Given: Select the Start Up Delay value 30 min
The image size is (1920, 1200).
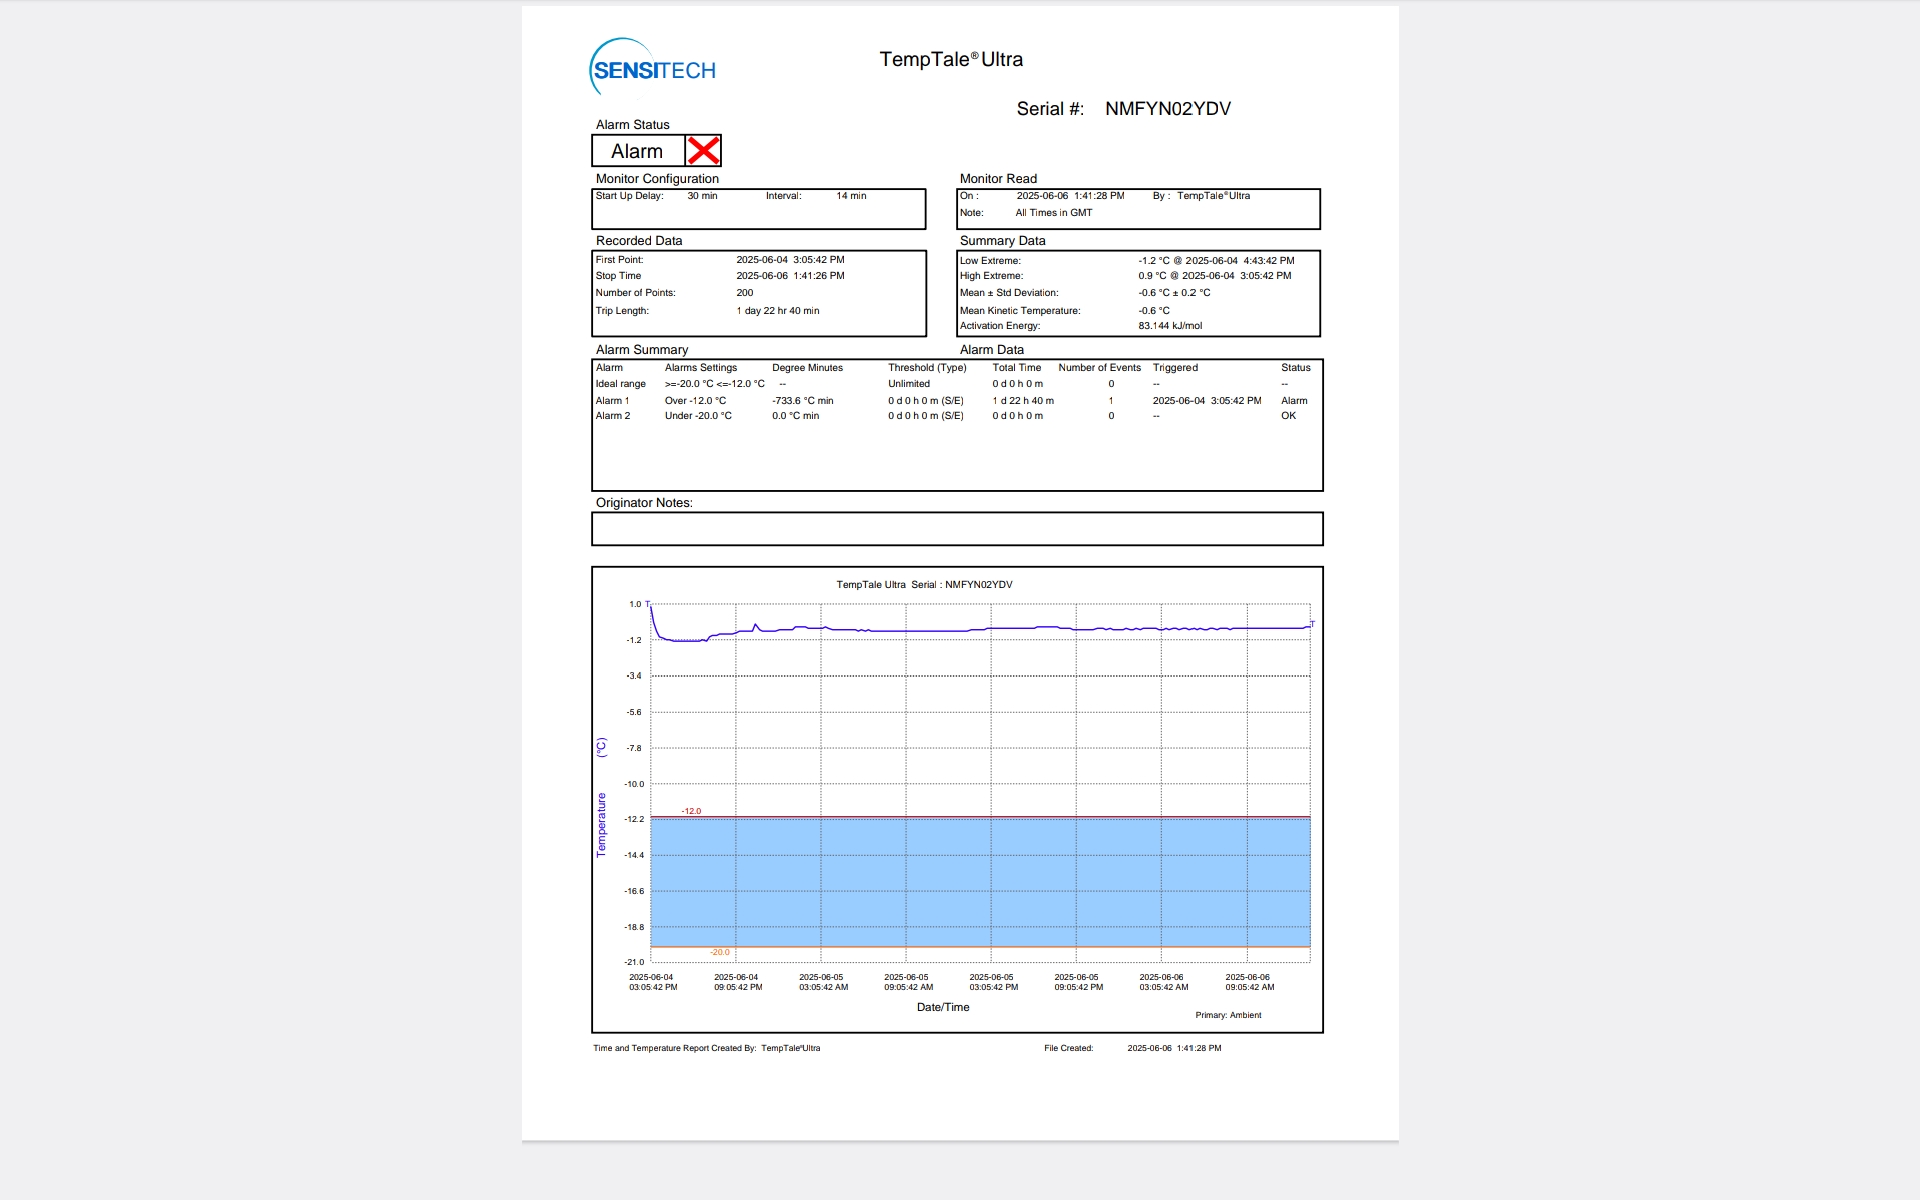Looking at the screenshot, I should coord(702,196).
